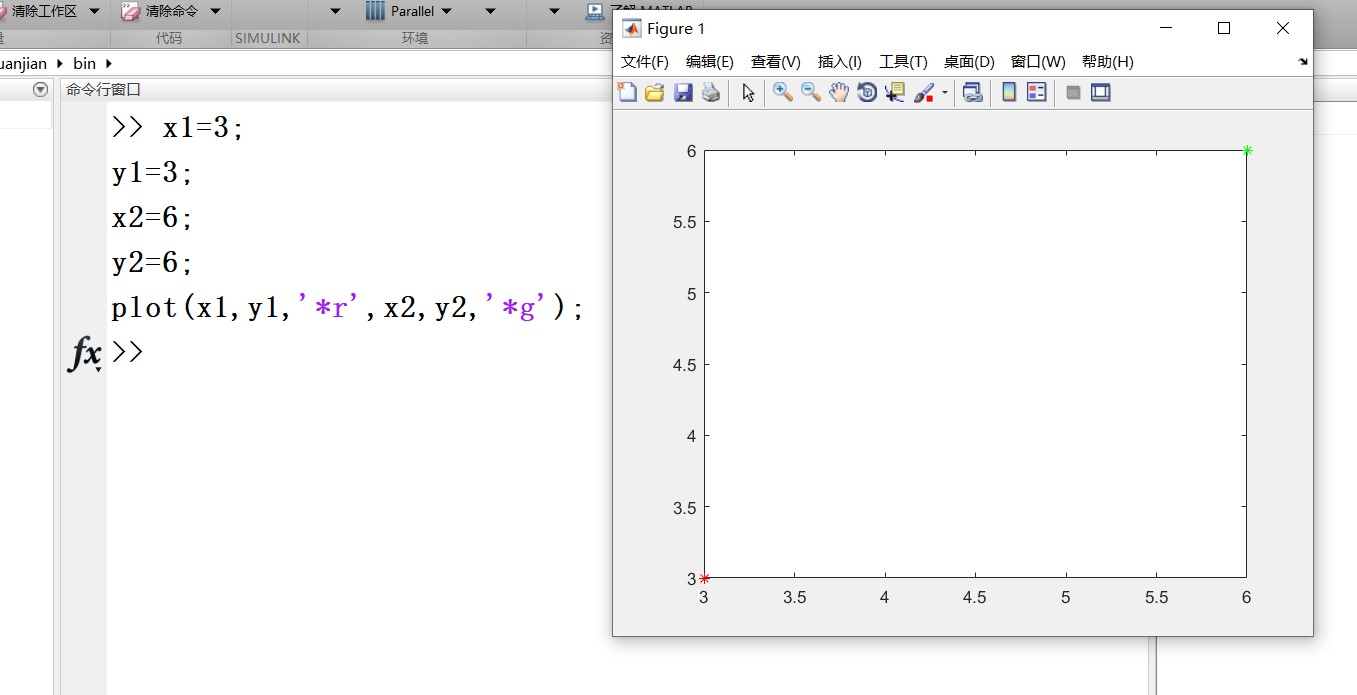Click the 命令行窗口 panel title
This screenshot has height=695, width=1357.
pyautogui.click(x=103, y=90)
